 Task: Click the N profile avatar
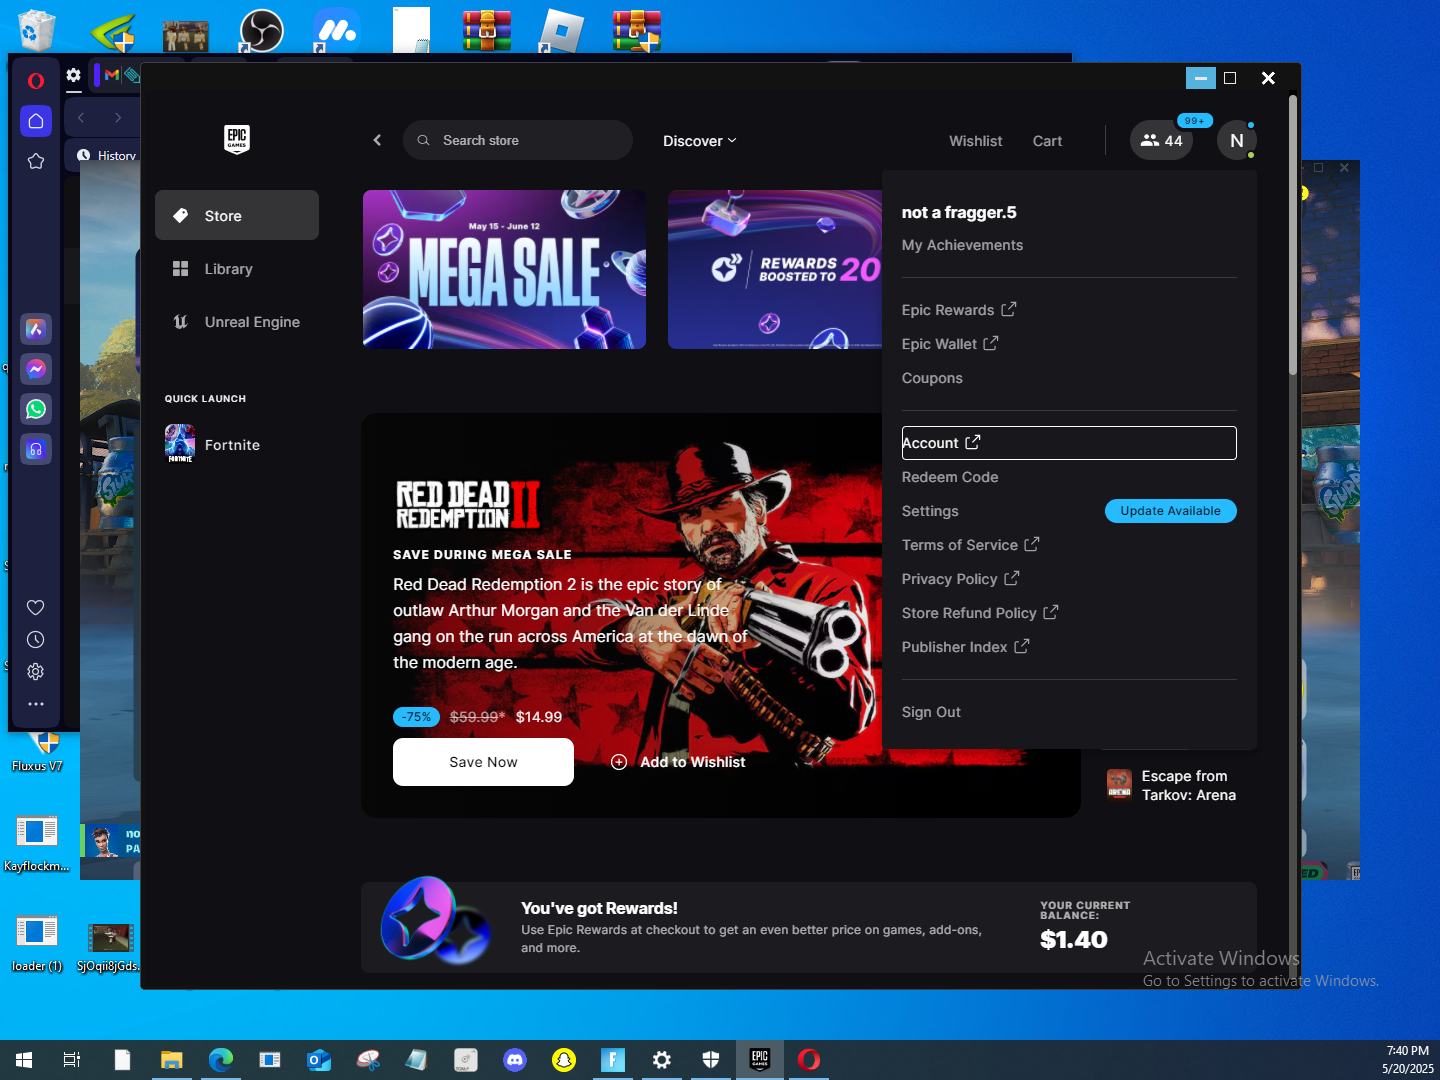[x=1237, y=141]
